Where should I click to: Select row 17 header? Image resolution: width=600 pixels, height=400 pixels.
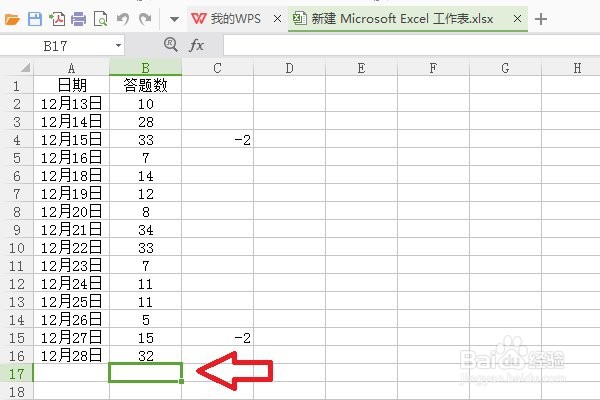pyautogui.click(x=16, y=373)
